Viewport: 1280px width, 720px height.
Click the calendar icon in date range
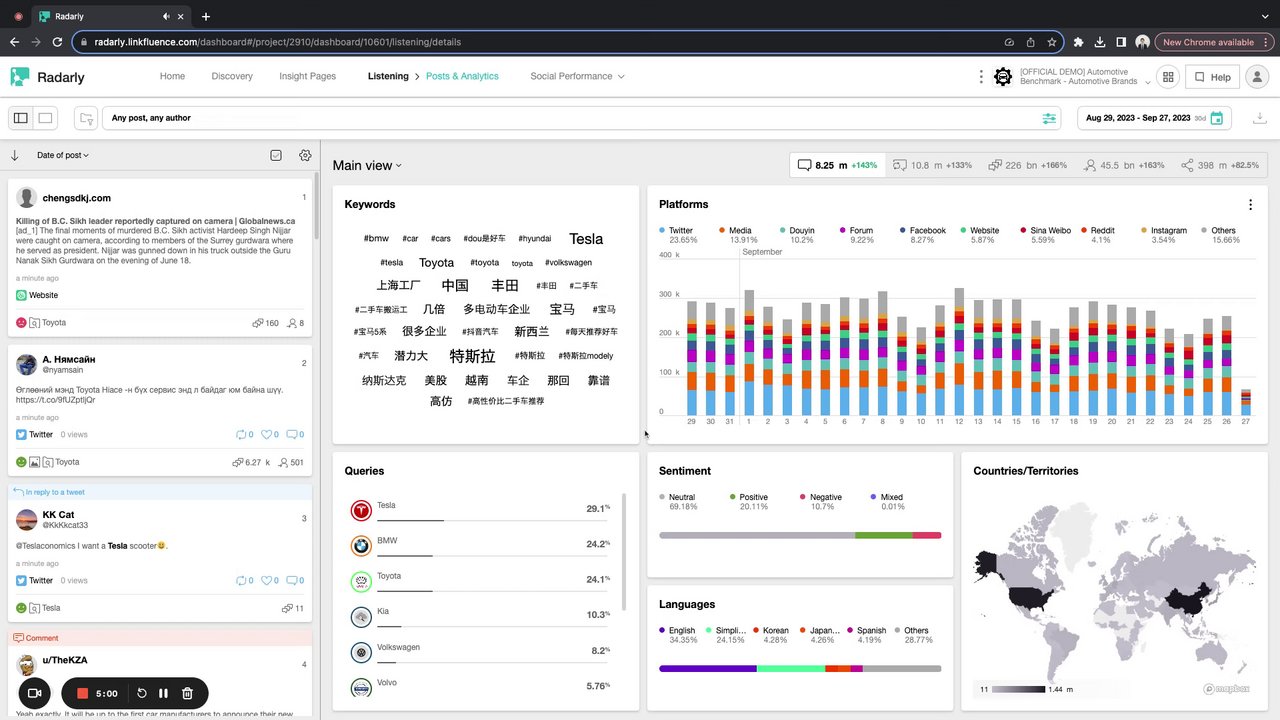coord(1217,118)
